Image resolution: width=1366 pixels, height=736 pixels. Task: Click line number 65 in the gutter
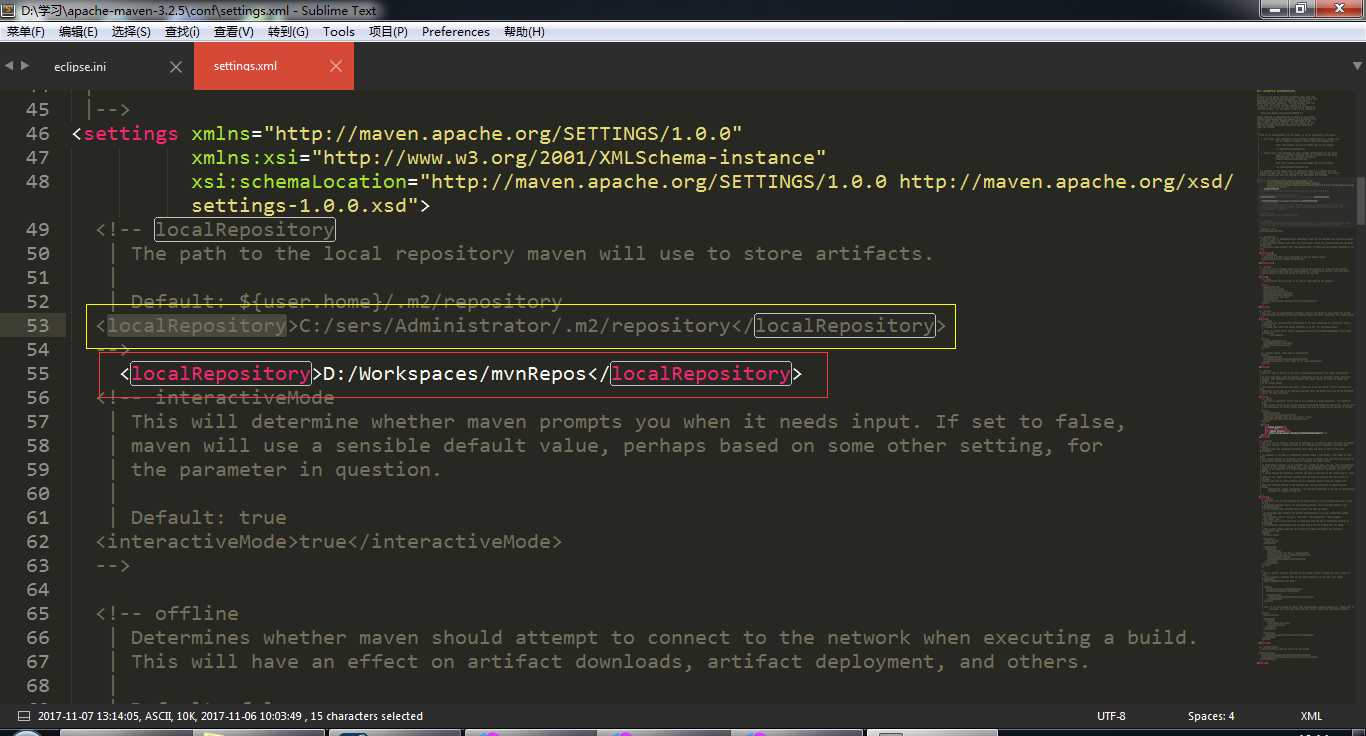point(37,614)
